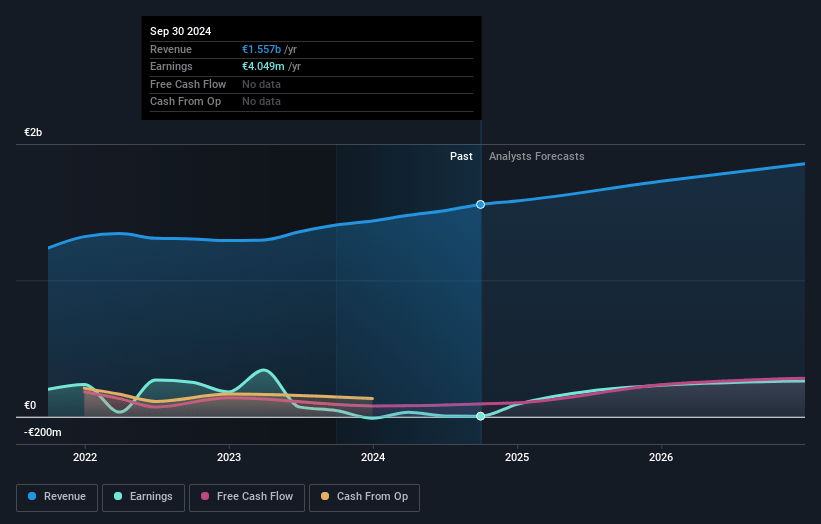Click the 2024 x-axis label
This screenshot has height=524, width=821.
[x=373, y=457]
